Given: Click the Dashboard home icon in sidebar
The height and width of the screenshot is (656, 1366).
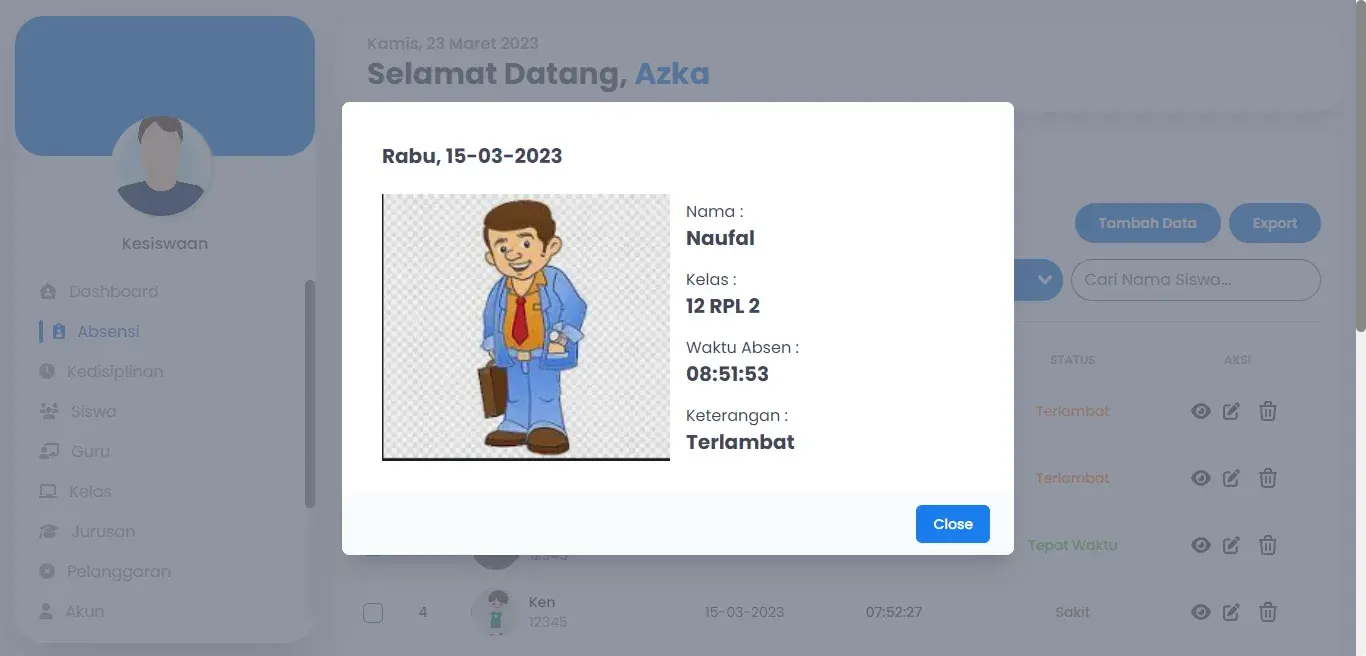Looking at the screenshot, I should [x=47, y=292].
